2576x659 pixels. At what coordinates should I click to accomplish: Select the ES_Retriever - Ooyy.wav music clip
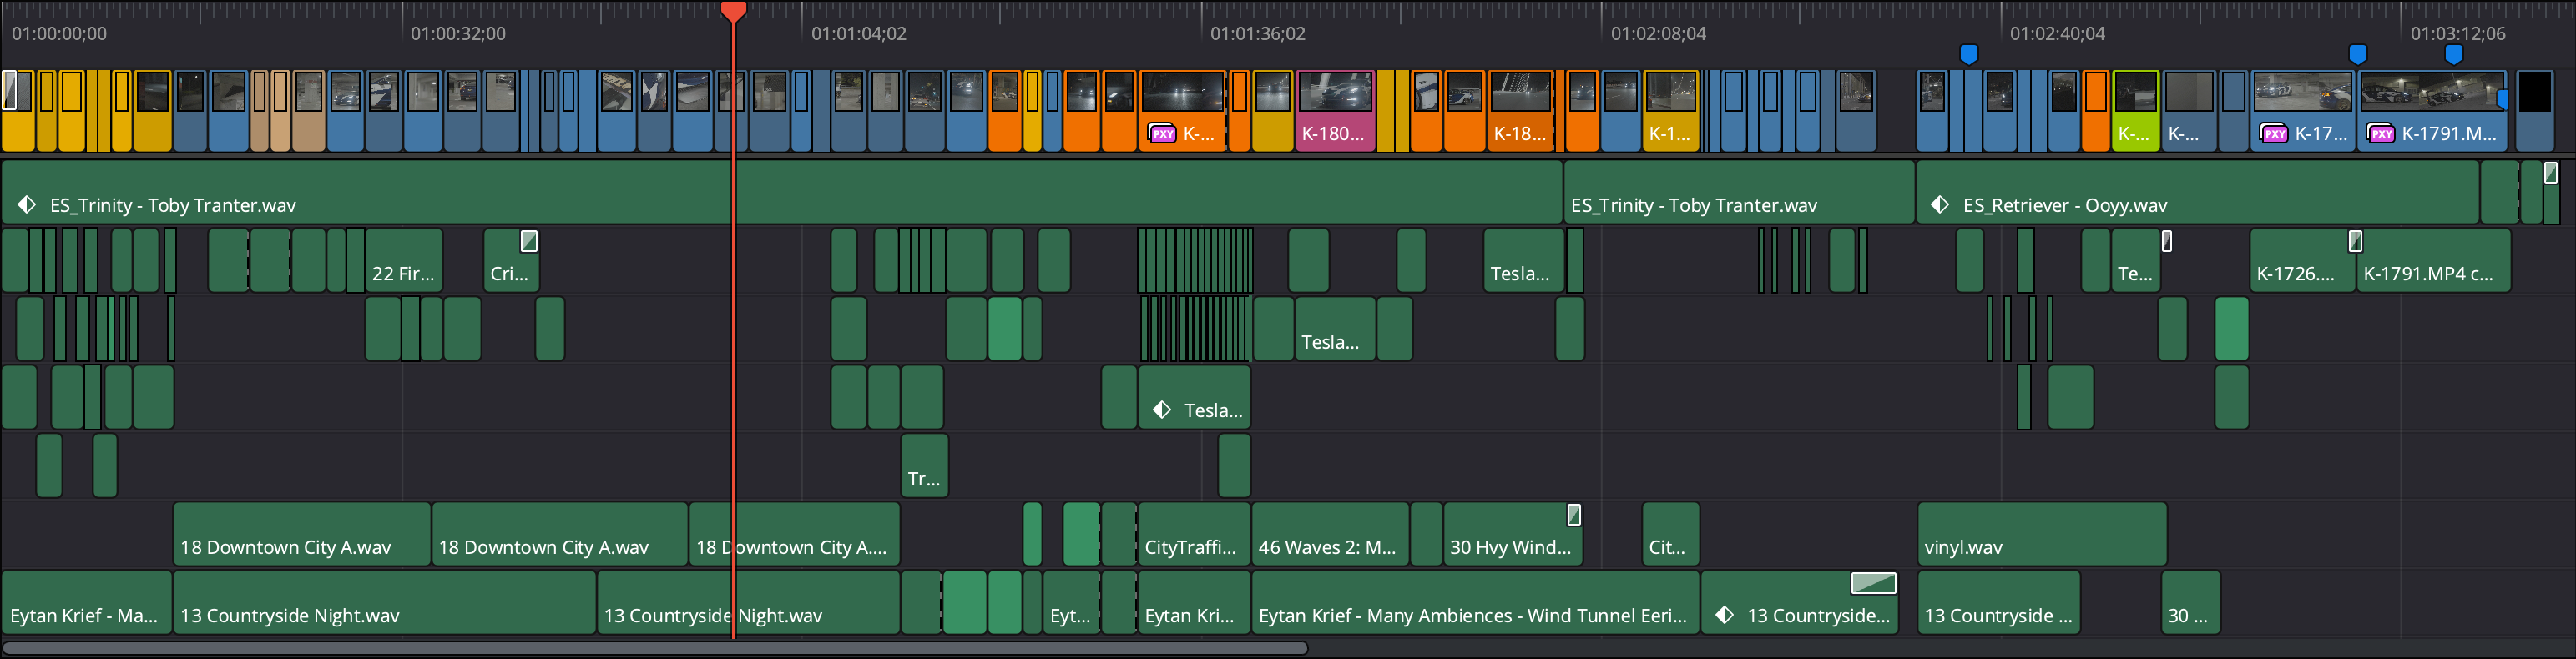(x=2197, y=192)
